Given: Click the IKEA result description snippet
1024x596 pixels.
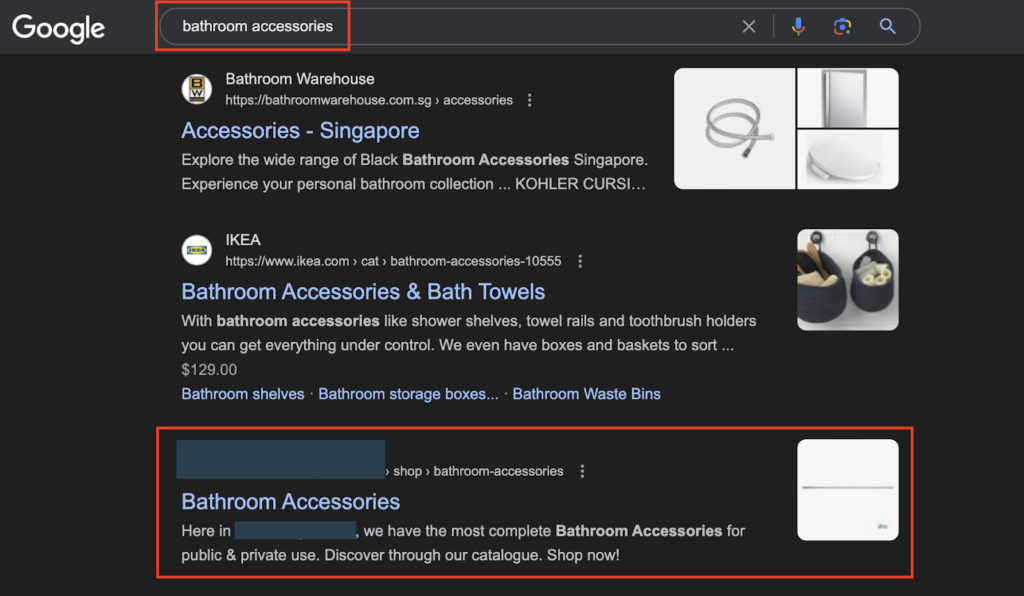Looking at the screenshot, I should point(469,333).
